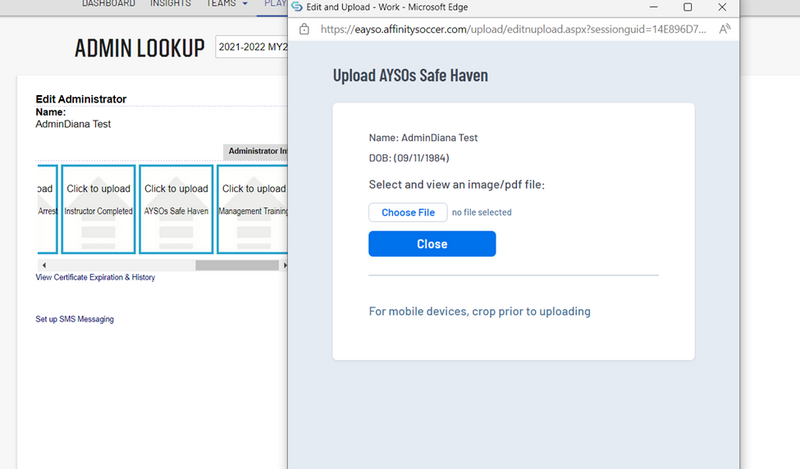Click Set up SMS Messaging link
800x469 pixels.
click(x=74, y=319)
